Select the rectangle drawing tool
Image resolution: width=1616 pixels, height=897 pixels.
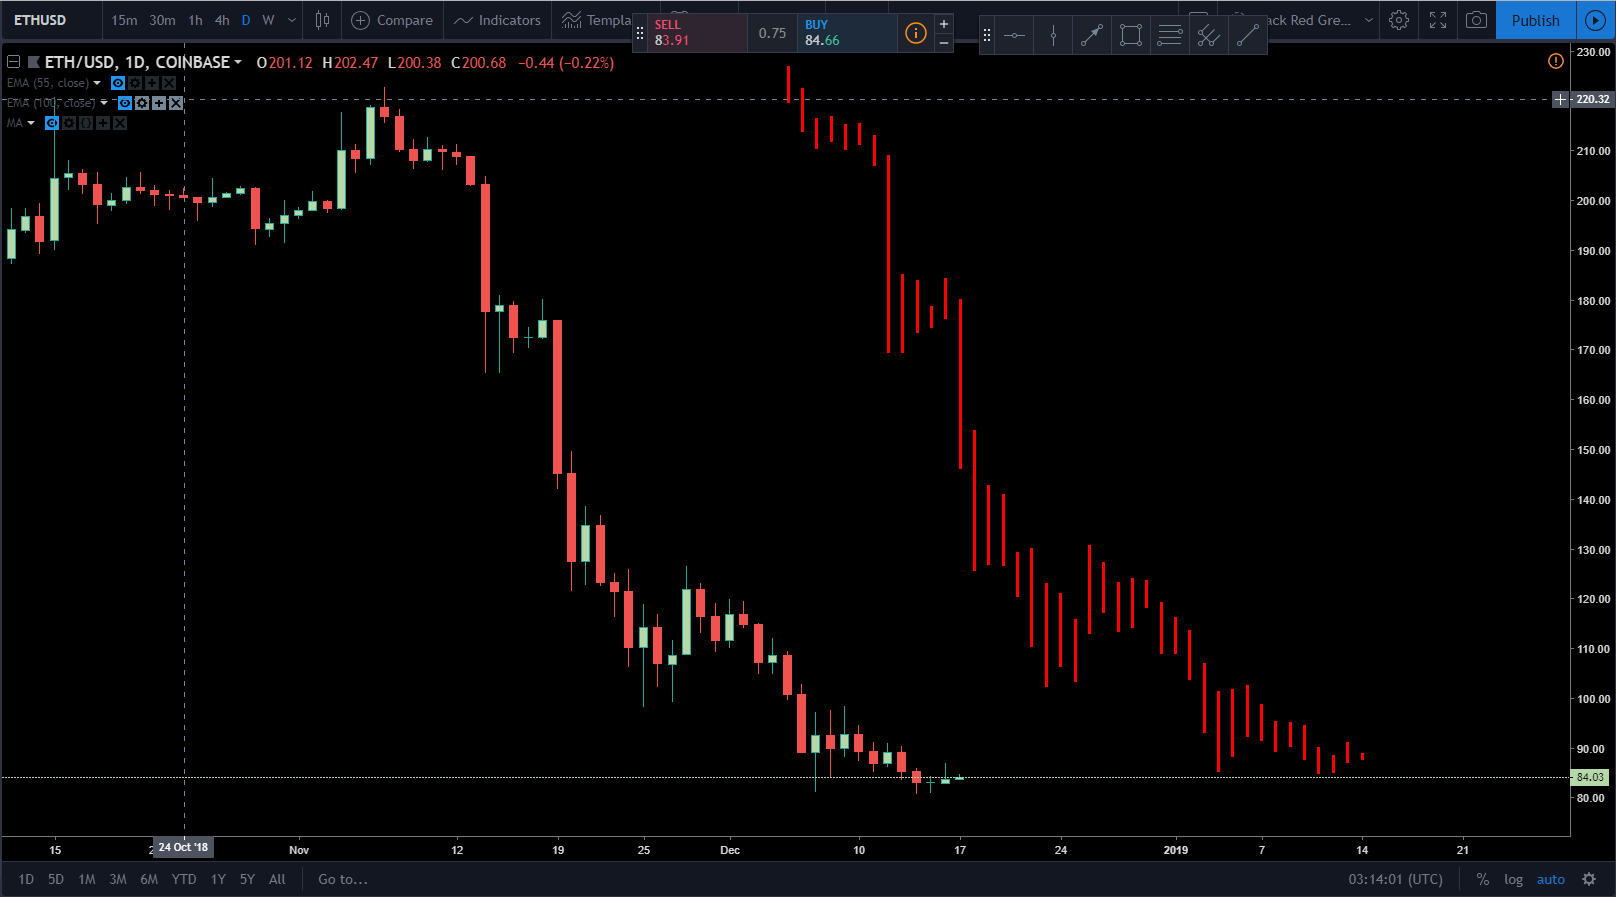point(1131,36)
